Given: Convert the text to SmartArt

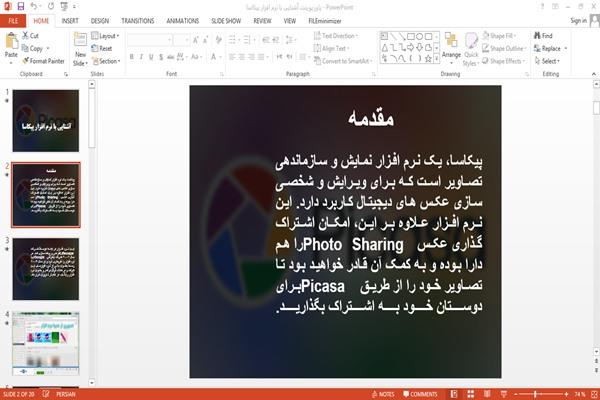Looking at the screenshot, I should coord(342,61).
